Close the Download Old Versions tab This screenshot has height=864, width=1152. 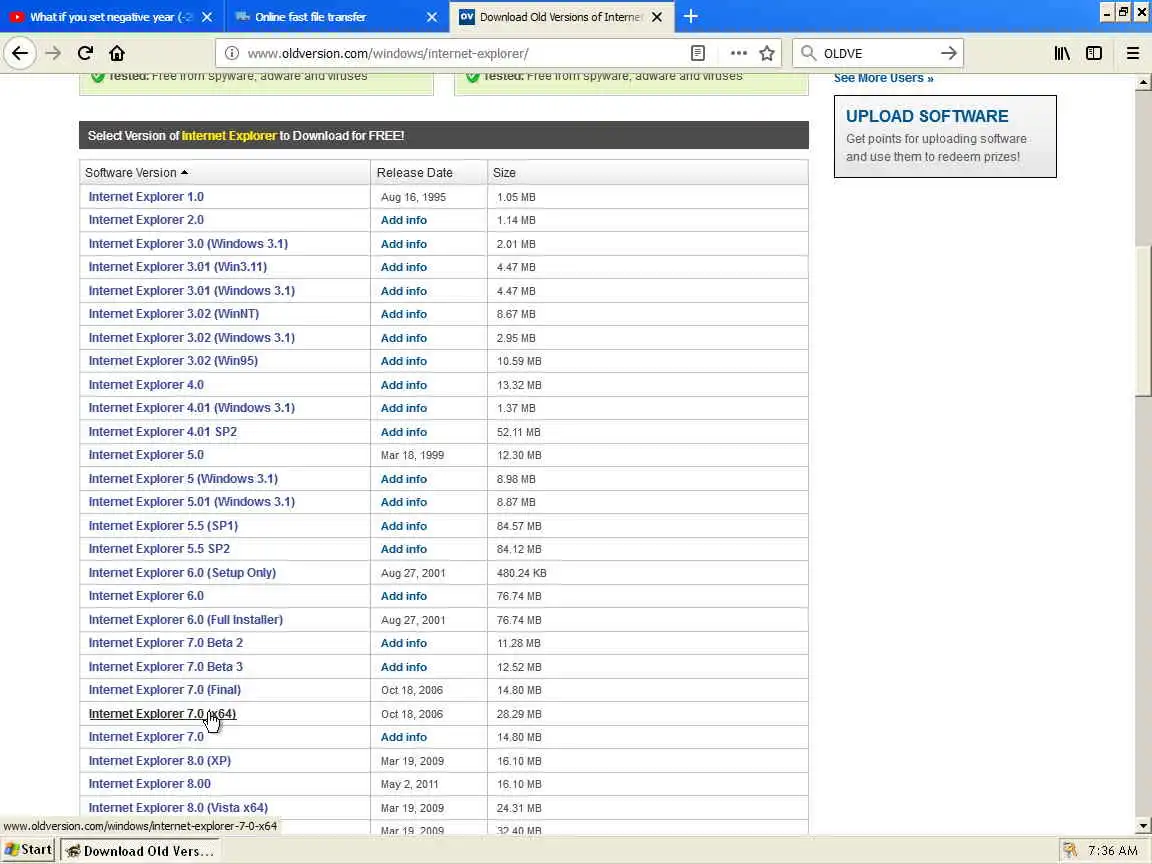click(657, 17)
